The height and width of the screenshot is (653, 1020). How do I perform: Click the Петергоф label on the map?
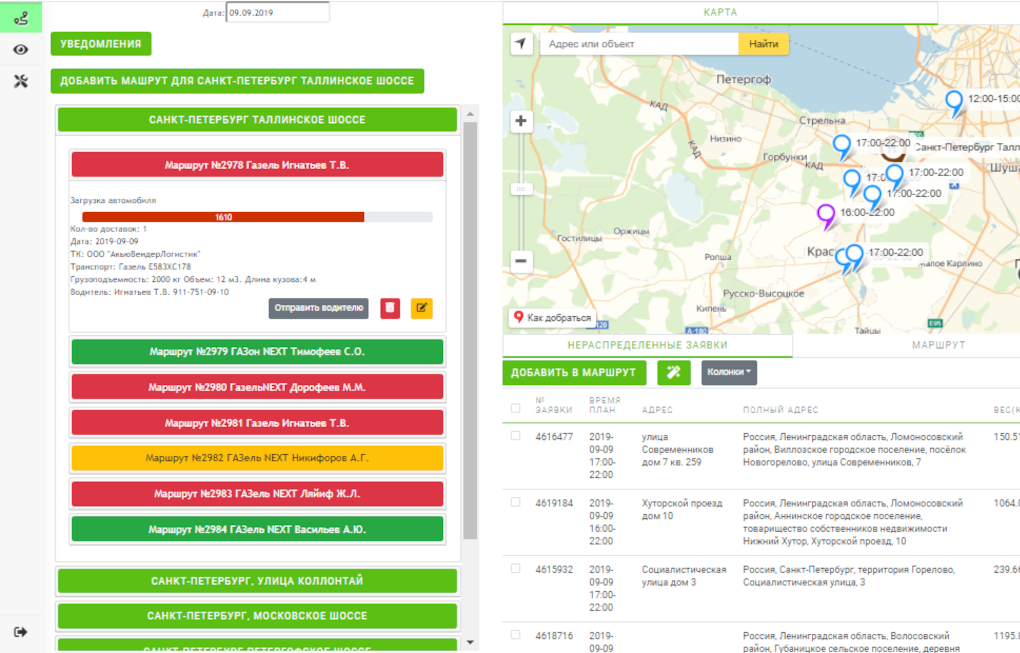point(744,79)
